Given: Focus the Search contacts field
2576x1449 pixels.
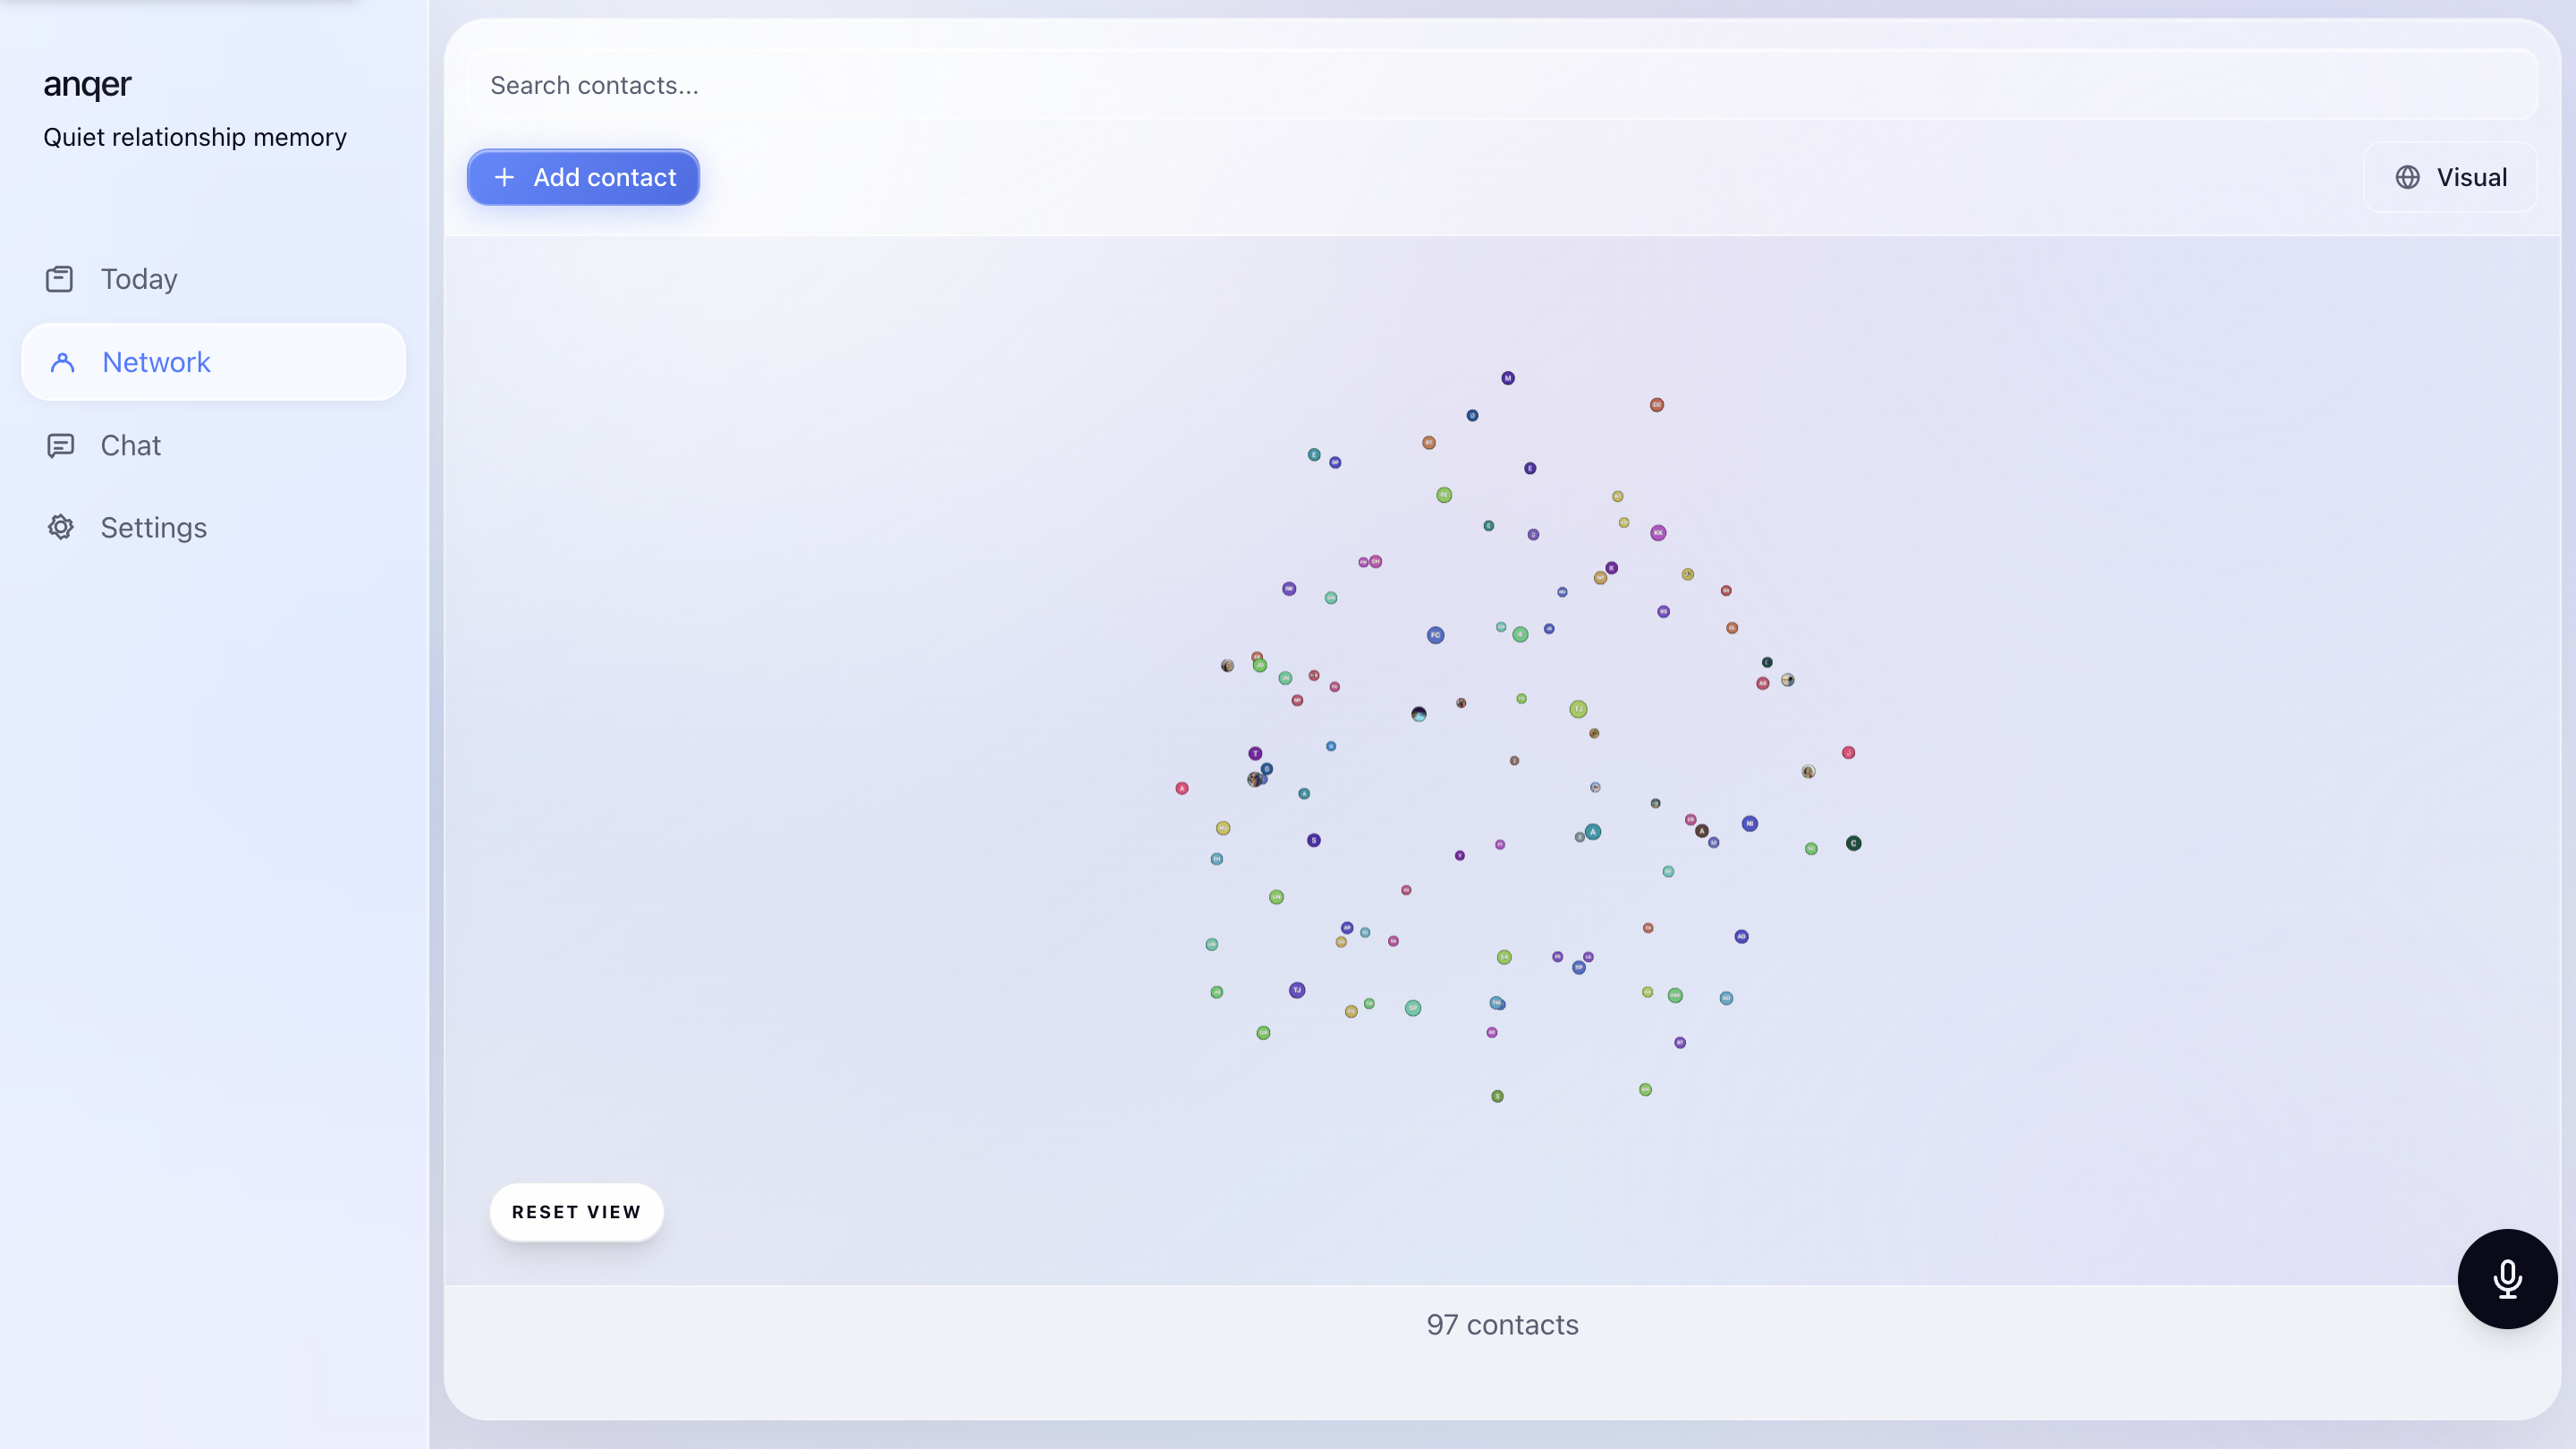Looking at the screenshot, I should 1500,85.
